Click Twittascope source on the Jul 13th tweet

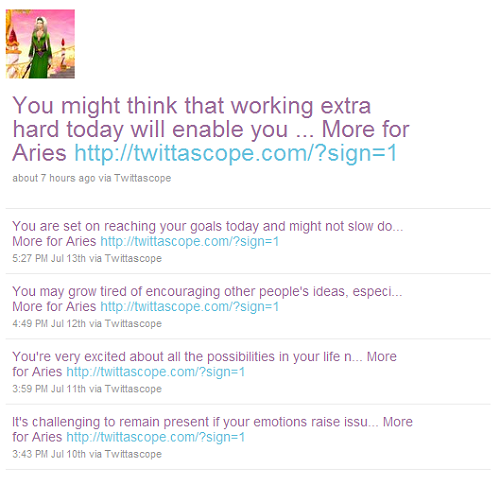(133, 258)
